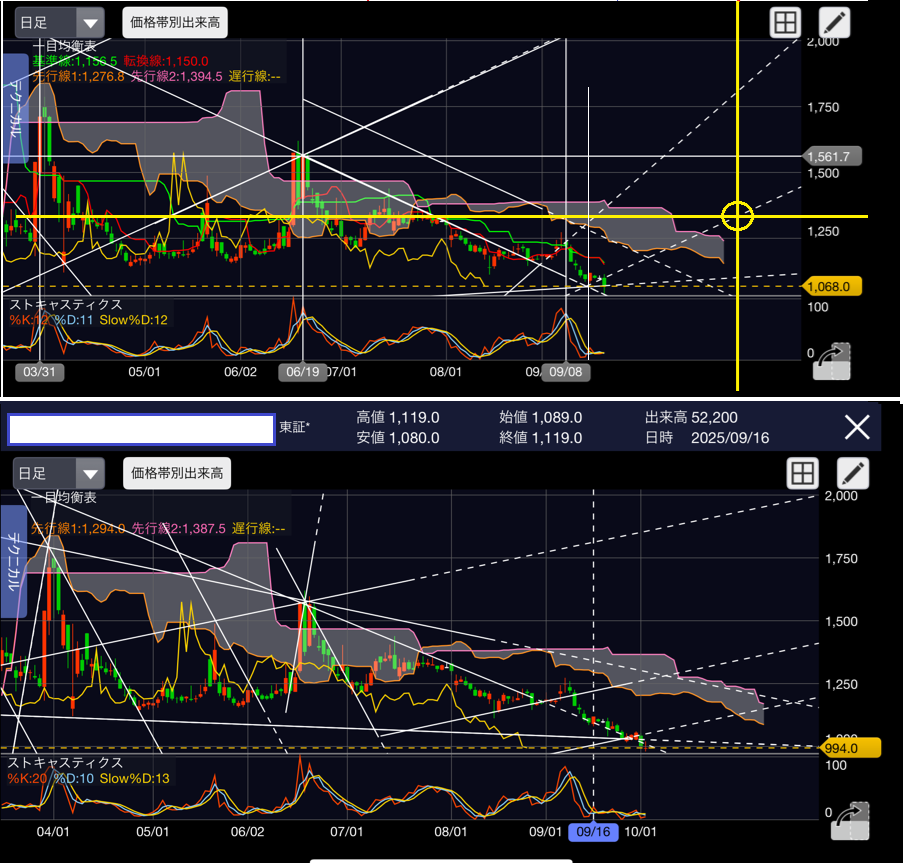
Task: Click the gray 1,561.7 price label
Action: tap(832, 157)
